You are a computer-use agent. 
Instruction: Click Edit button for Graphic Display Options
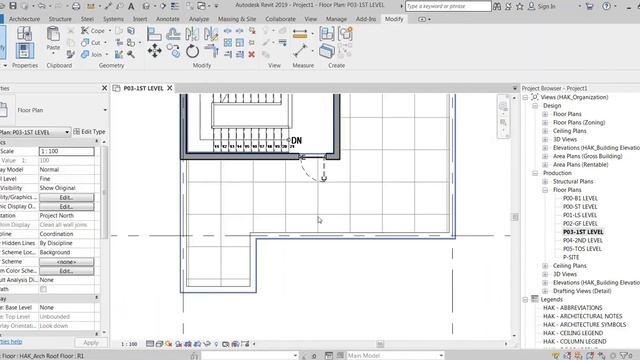coord(67,207)
